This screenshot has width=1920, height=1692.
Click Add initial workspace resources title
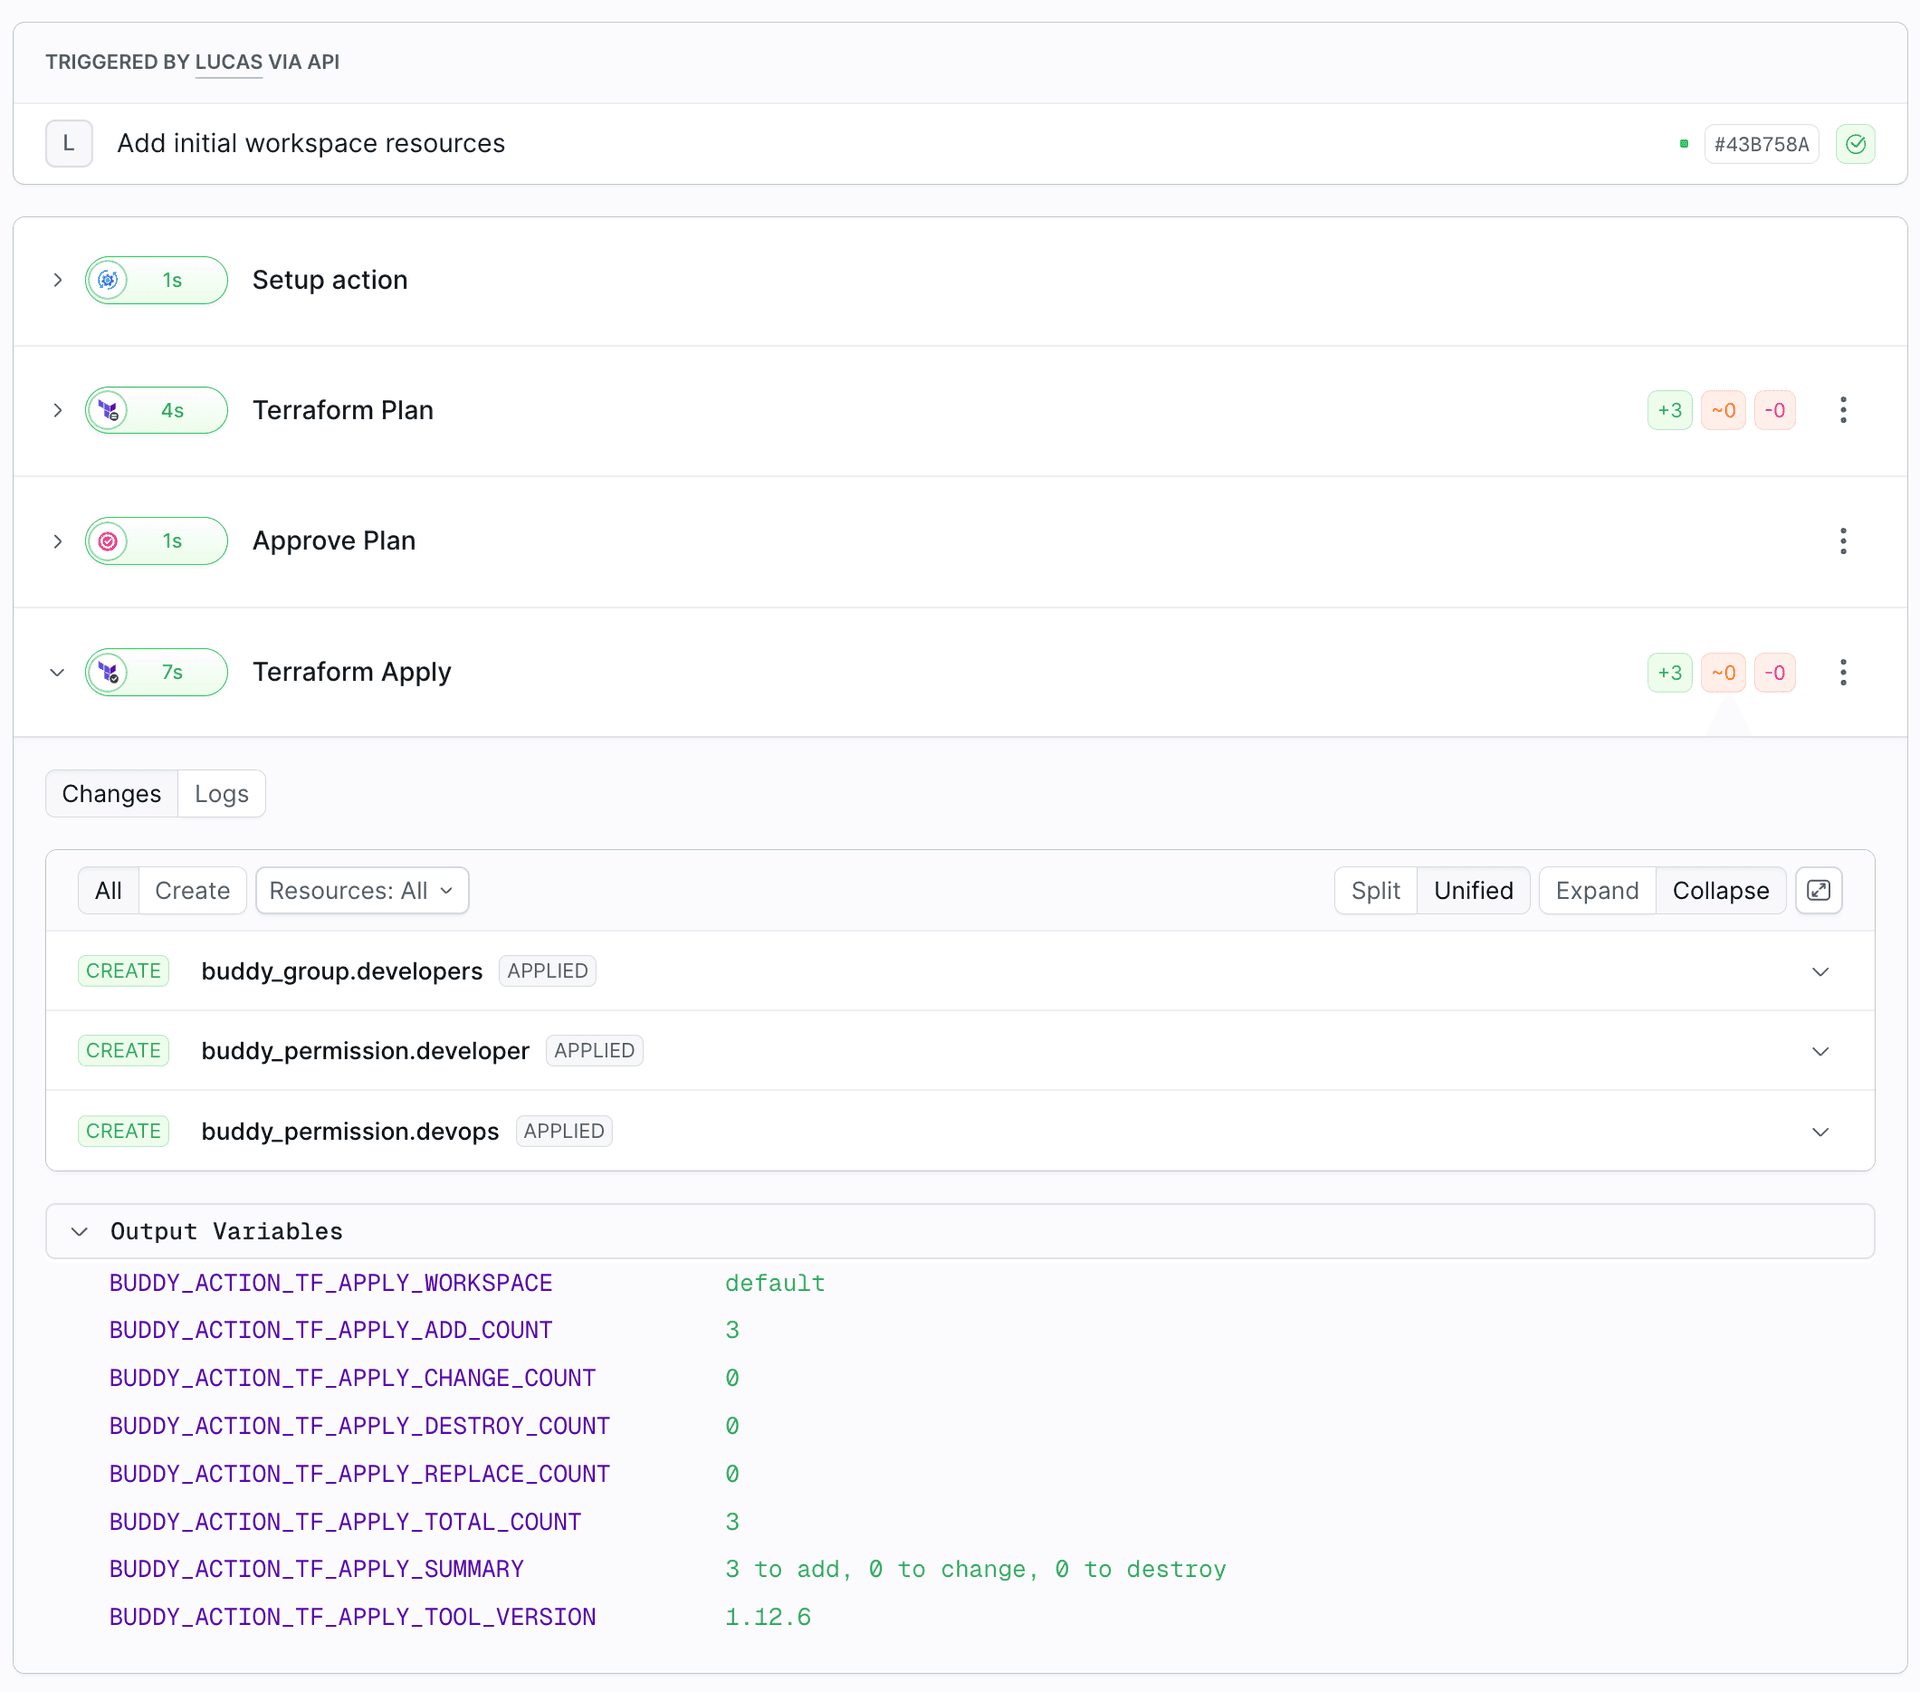311,143
